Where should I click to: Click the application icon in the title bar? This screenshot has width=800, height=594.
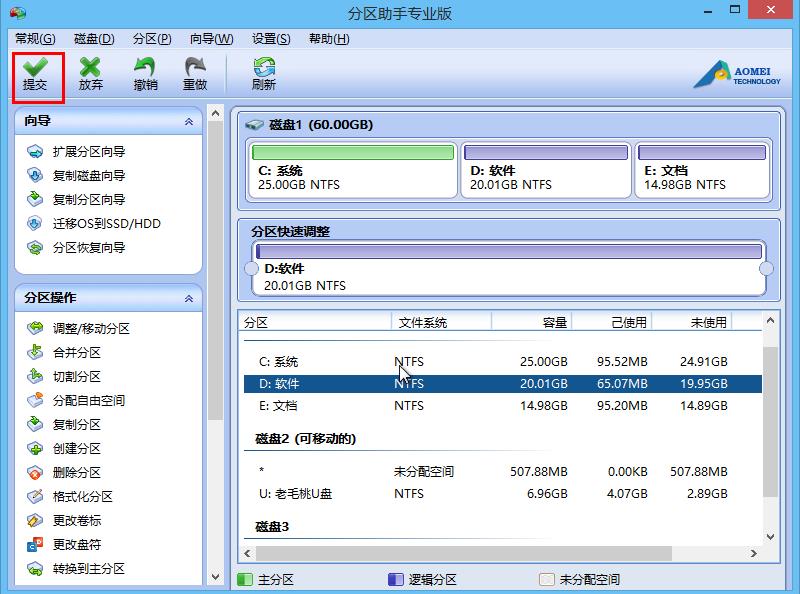coord(18,12)
